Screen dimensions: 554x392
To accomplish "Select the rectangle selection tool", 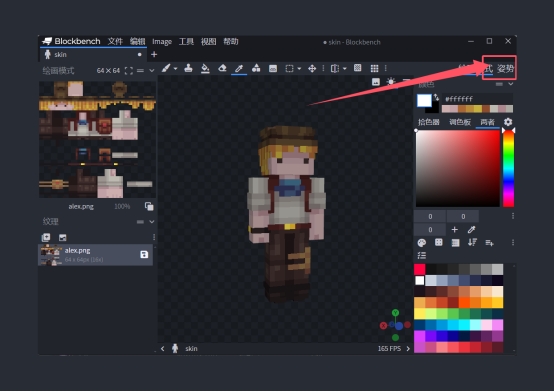I will coord(289,69).
